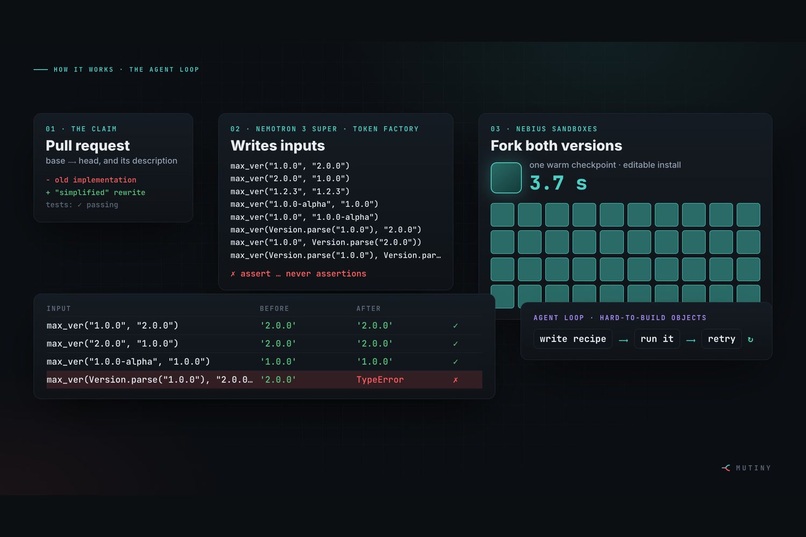
Task: Click AFTER value '1.0.0' in the alpha row
Action: point(375,362)
